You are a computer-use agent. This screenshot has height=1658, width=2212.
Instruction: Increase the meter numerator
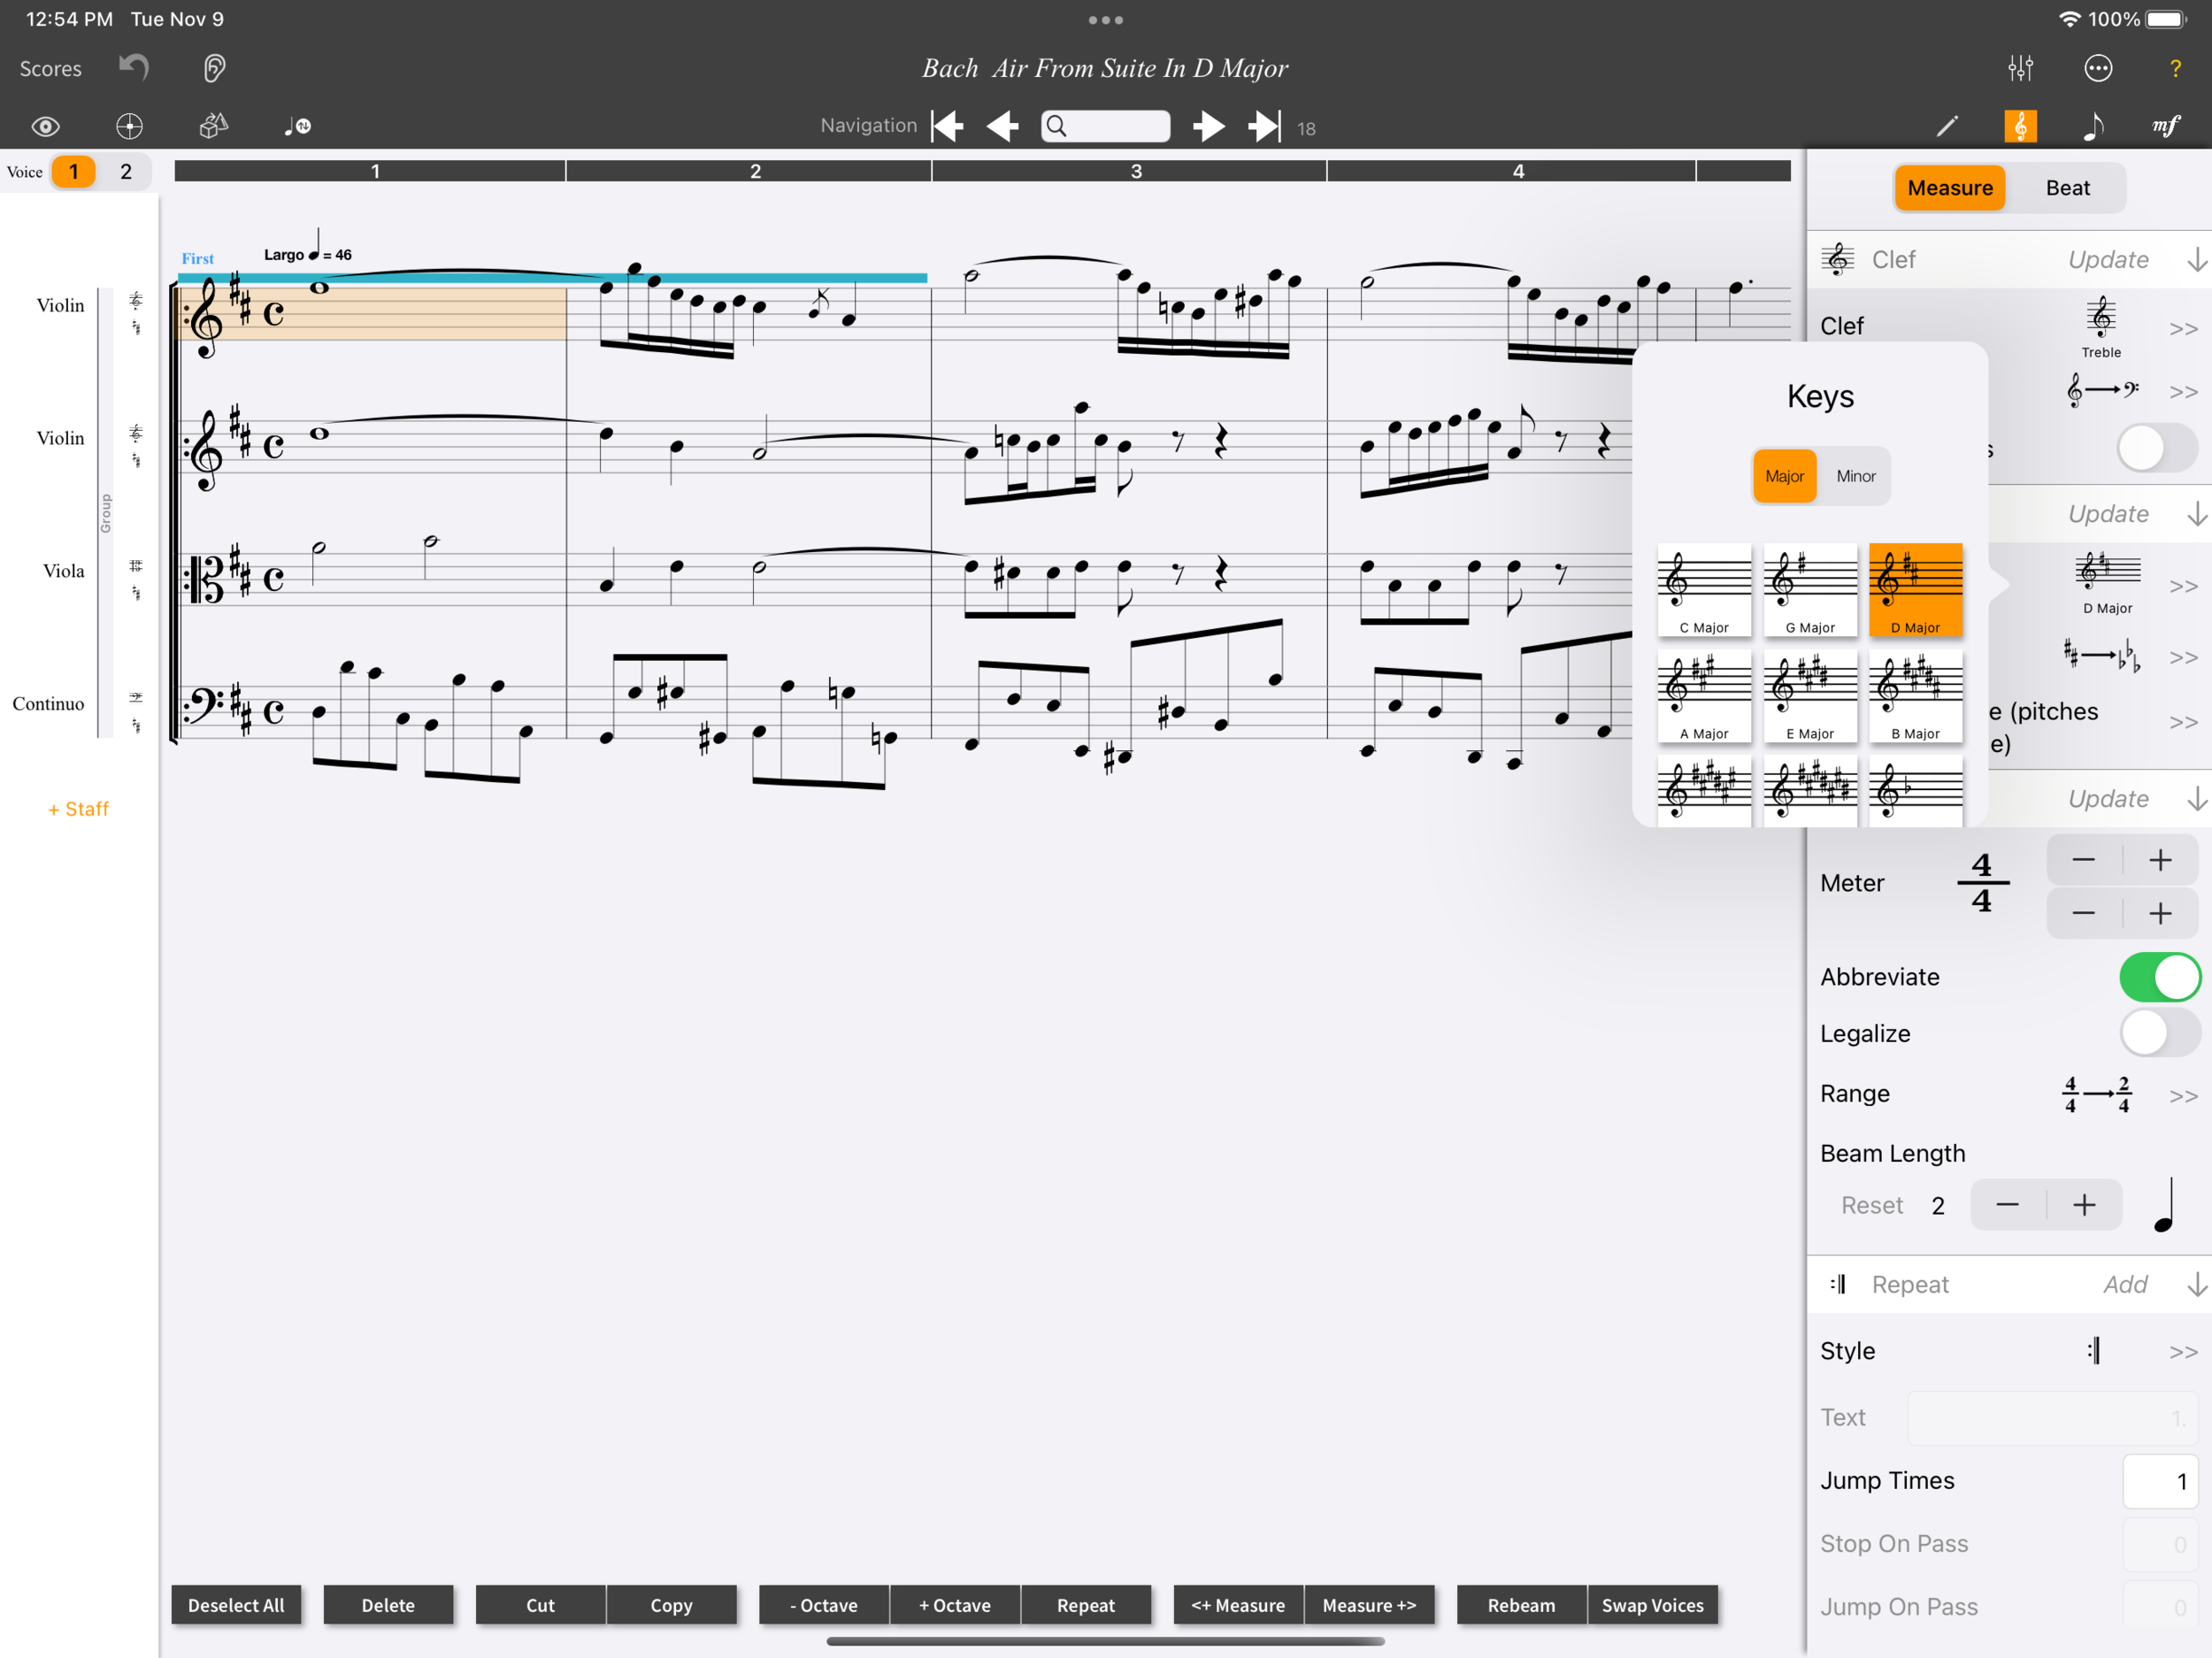coord(2160,860)
